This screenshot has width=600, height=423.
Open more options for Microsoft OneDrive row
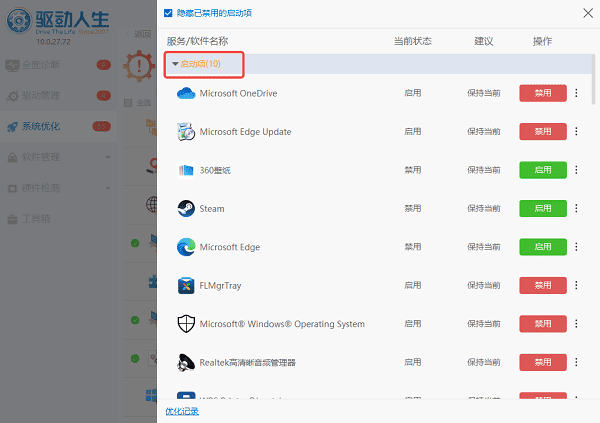(x=576, y=93)
